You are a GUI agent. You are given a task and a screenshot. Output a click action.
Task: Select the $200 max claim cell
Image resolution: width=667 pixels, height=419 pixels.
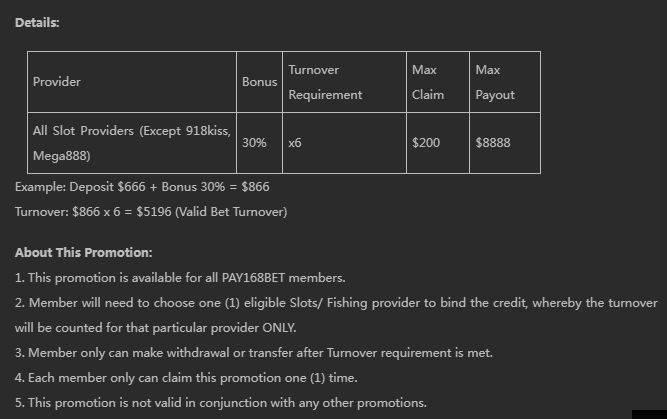[x=426, y=143]
